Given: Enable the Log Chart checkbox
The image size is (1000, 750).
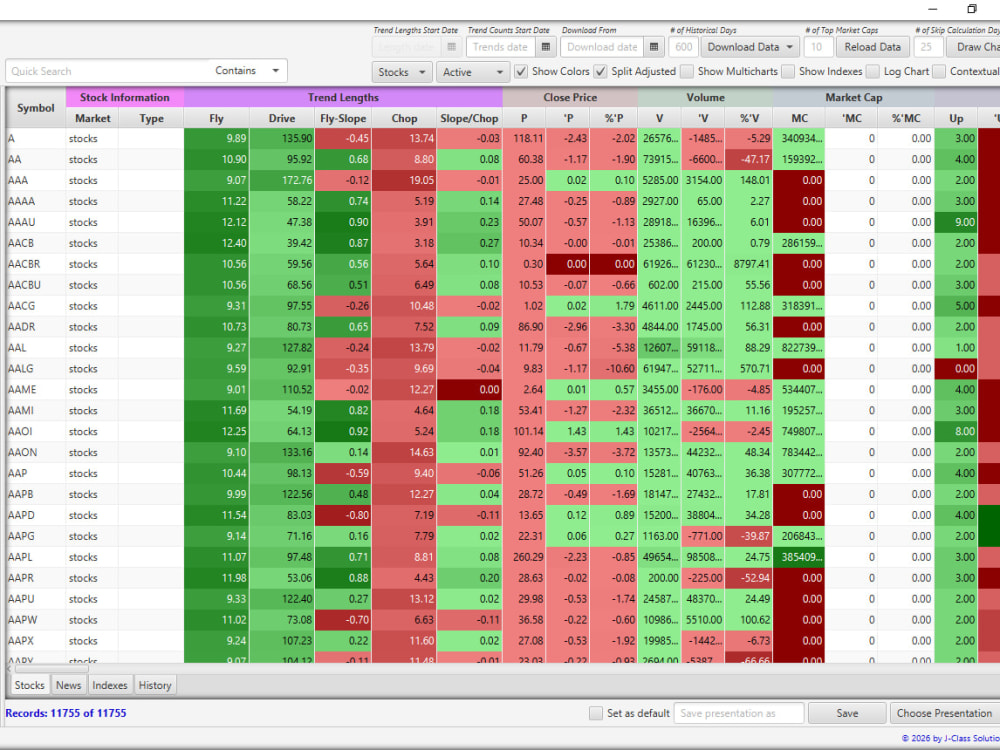Looking at the screenshot, I should tap(873, 71).
